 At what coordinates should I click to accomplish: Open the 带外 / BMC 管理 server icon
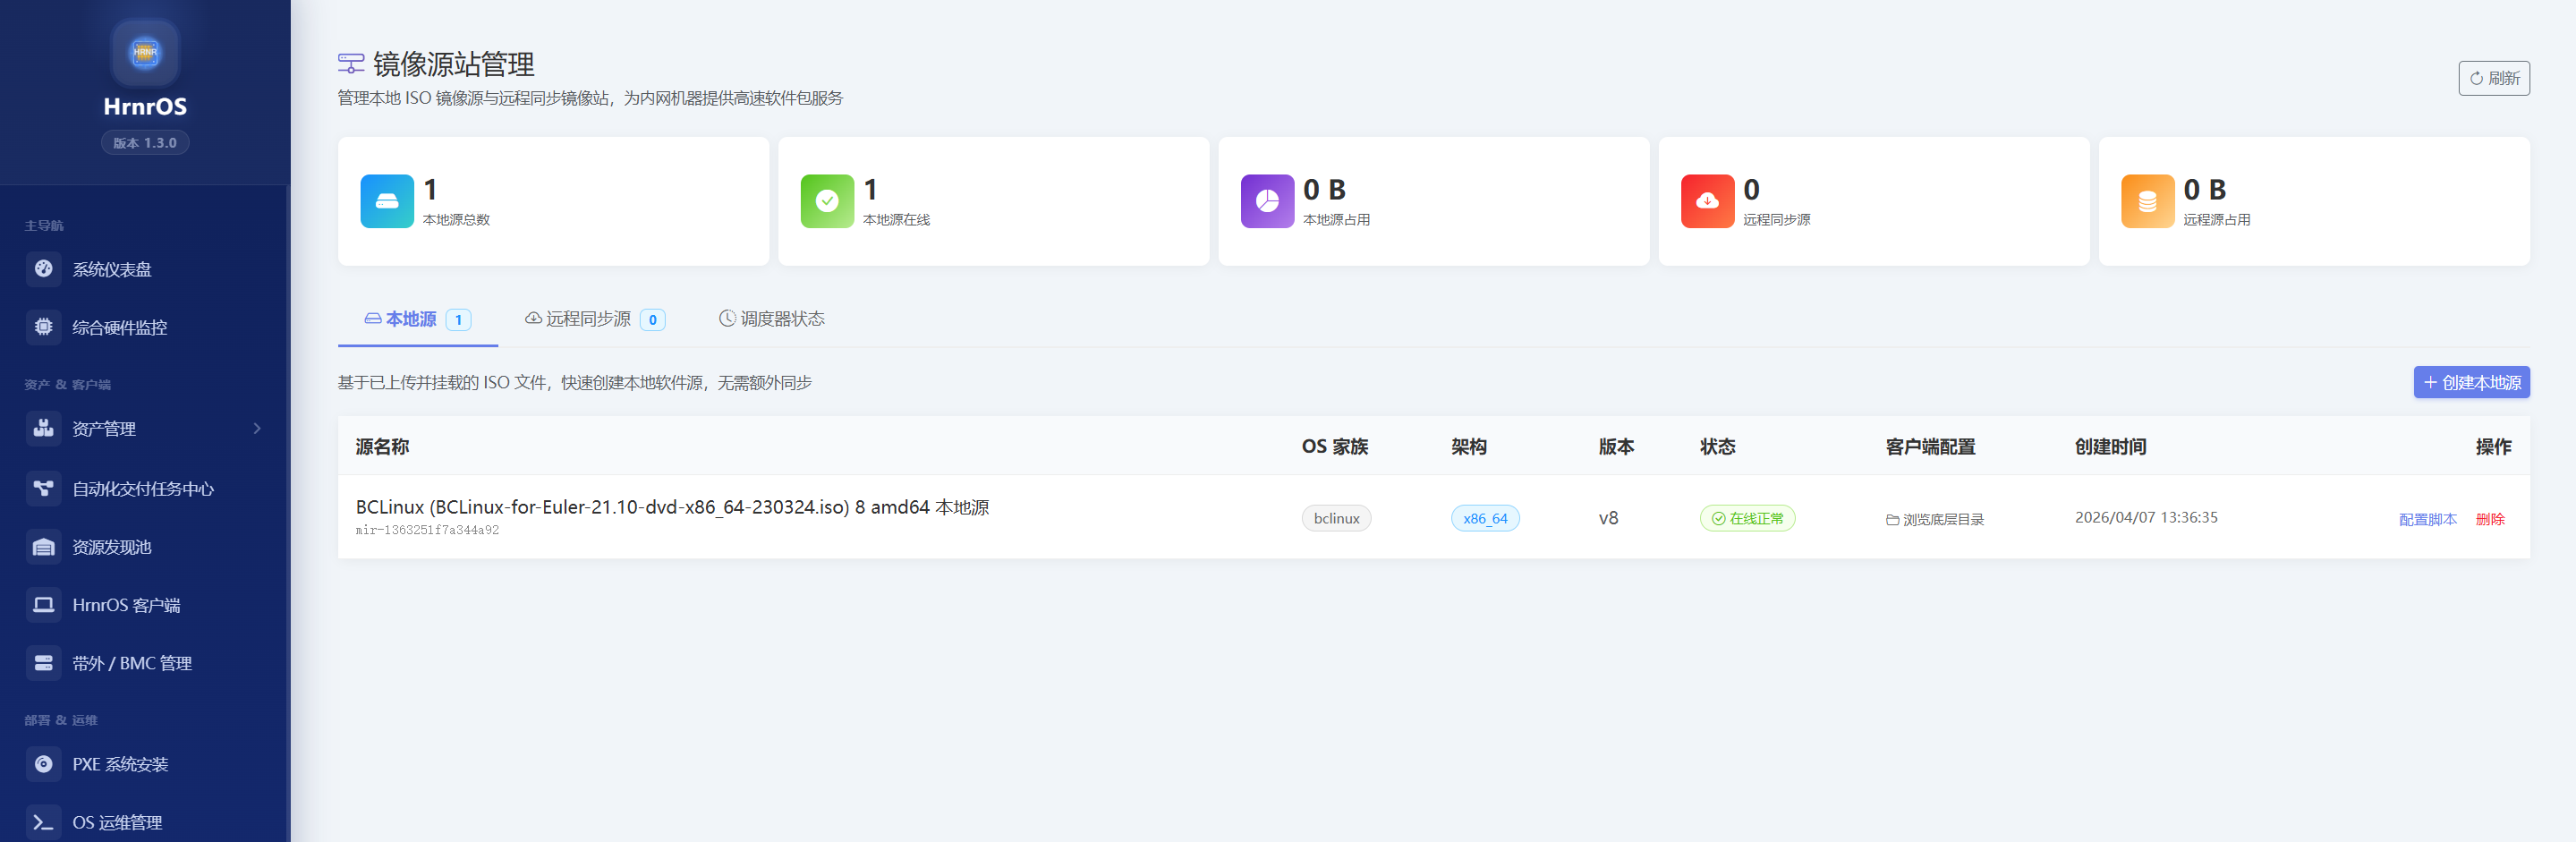(x=43, y=663)
